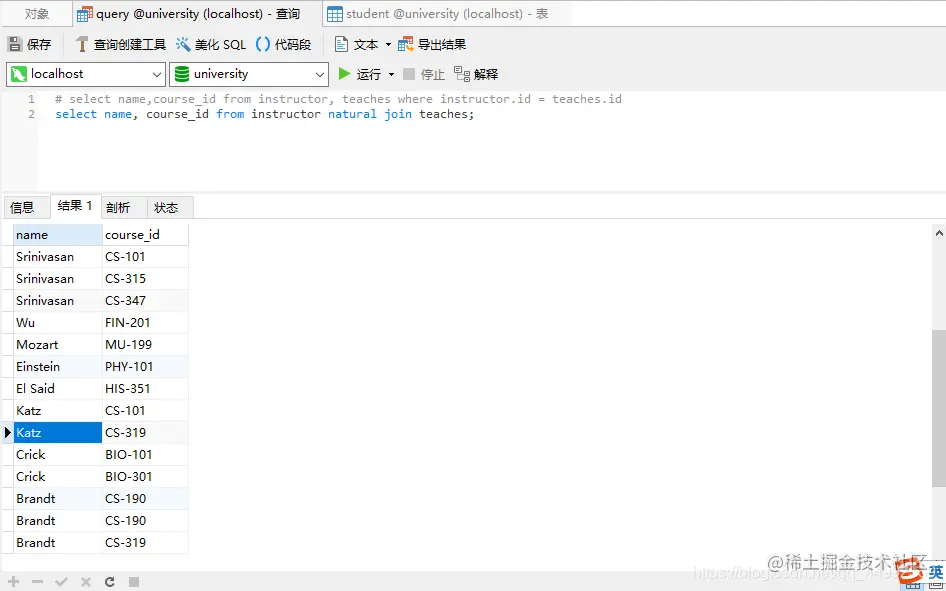This screenshot has height=591, width=946.
Task: Select the El Said name cell
Action: click(x=58, y=388)
